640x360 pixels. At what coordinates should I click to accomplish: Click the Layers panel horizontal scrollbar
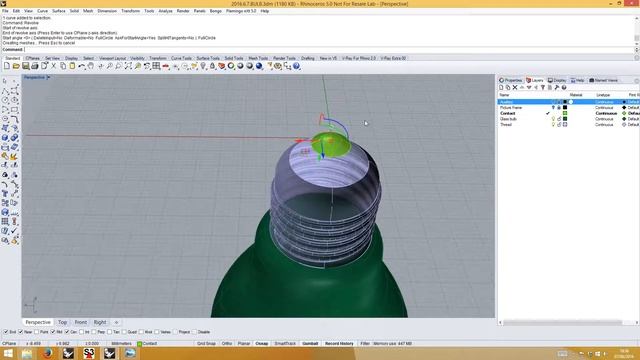pos(562,322)
